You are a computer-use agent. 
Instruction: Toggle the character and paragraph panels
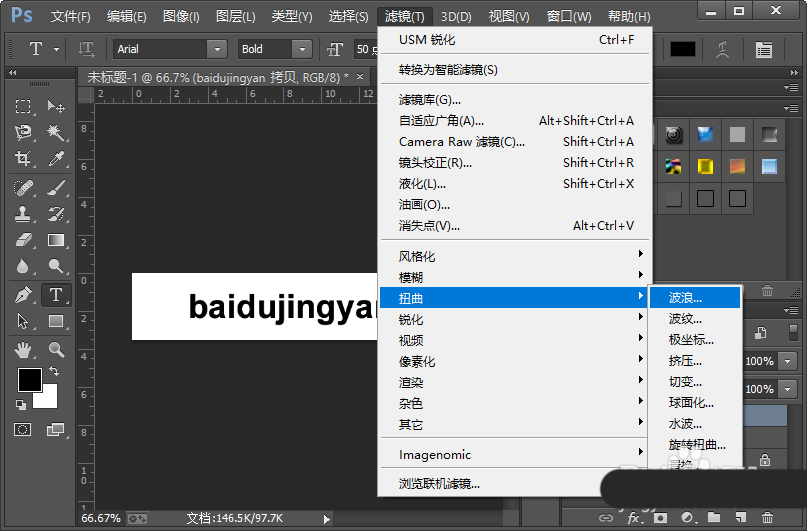764,49
